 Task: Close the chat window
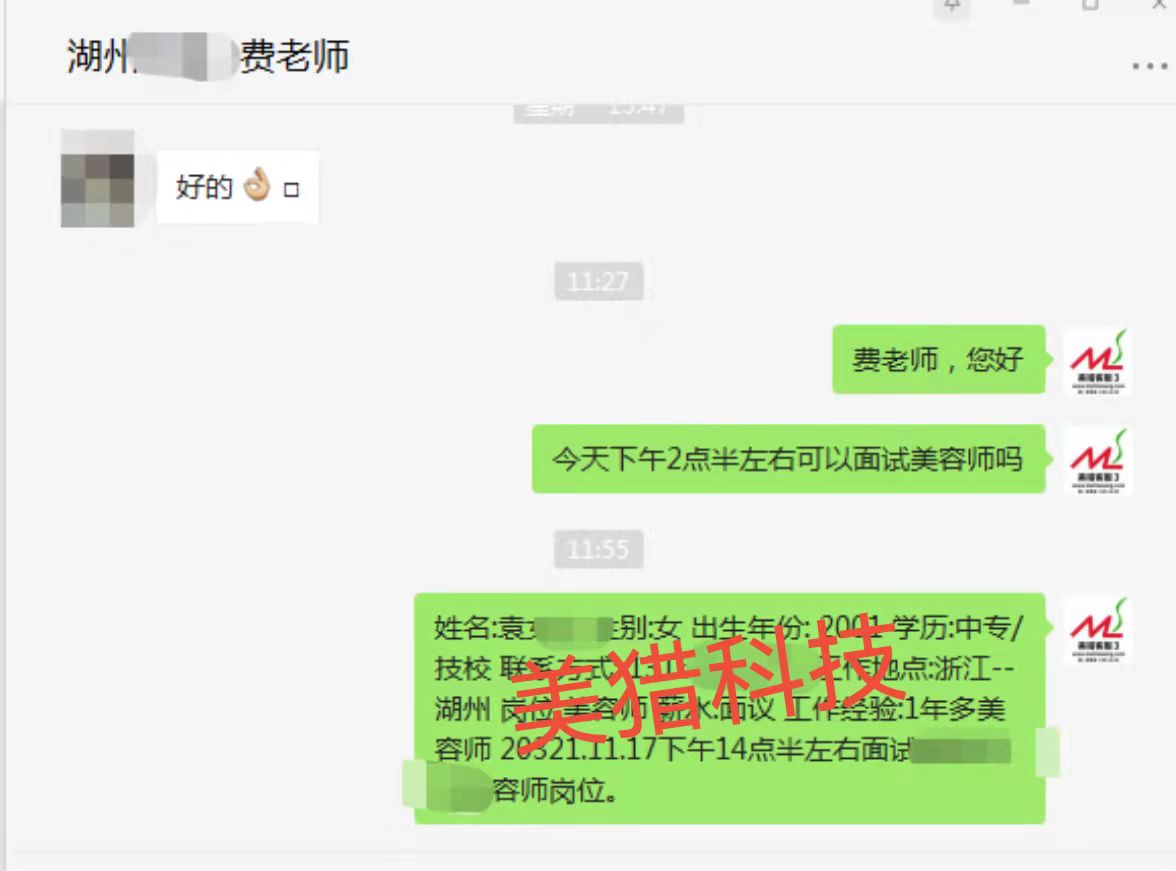pos(1160,5)
